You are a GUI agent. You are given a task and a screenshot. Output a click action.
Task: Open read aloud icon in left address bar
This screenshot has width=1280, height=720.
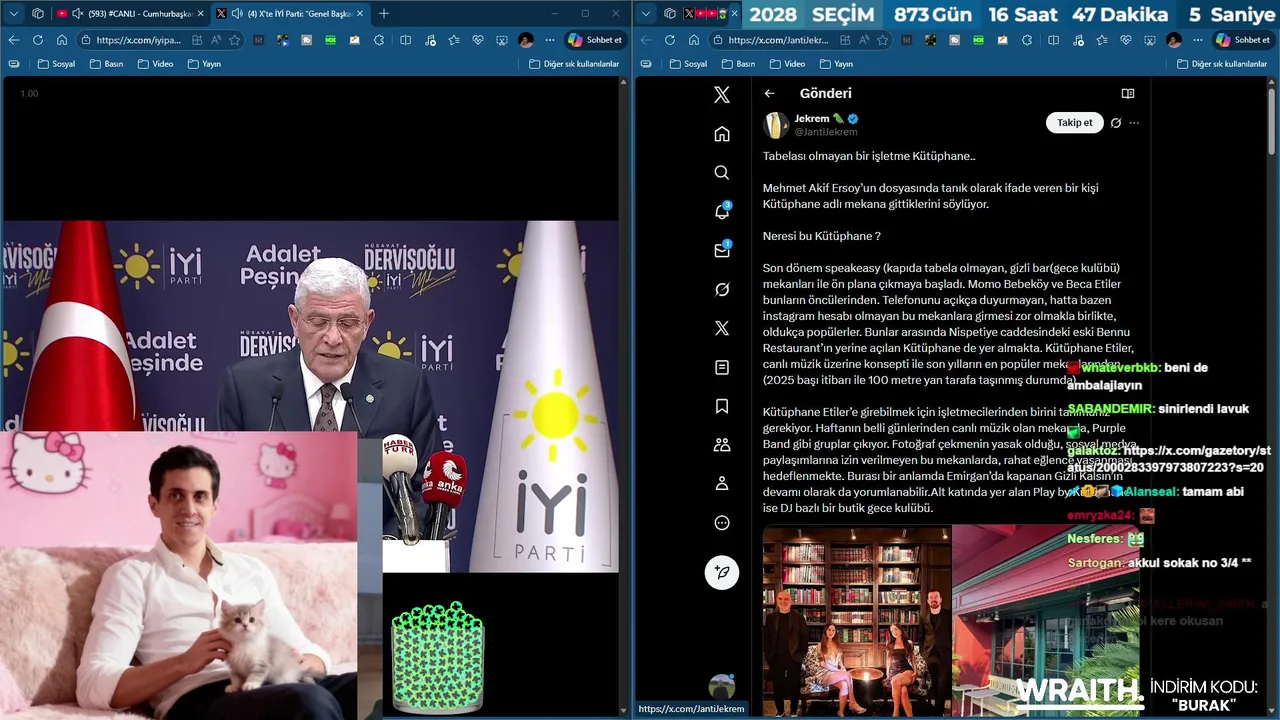pos(216,40)
